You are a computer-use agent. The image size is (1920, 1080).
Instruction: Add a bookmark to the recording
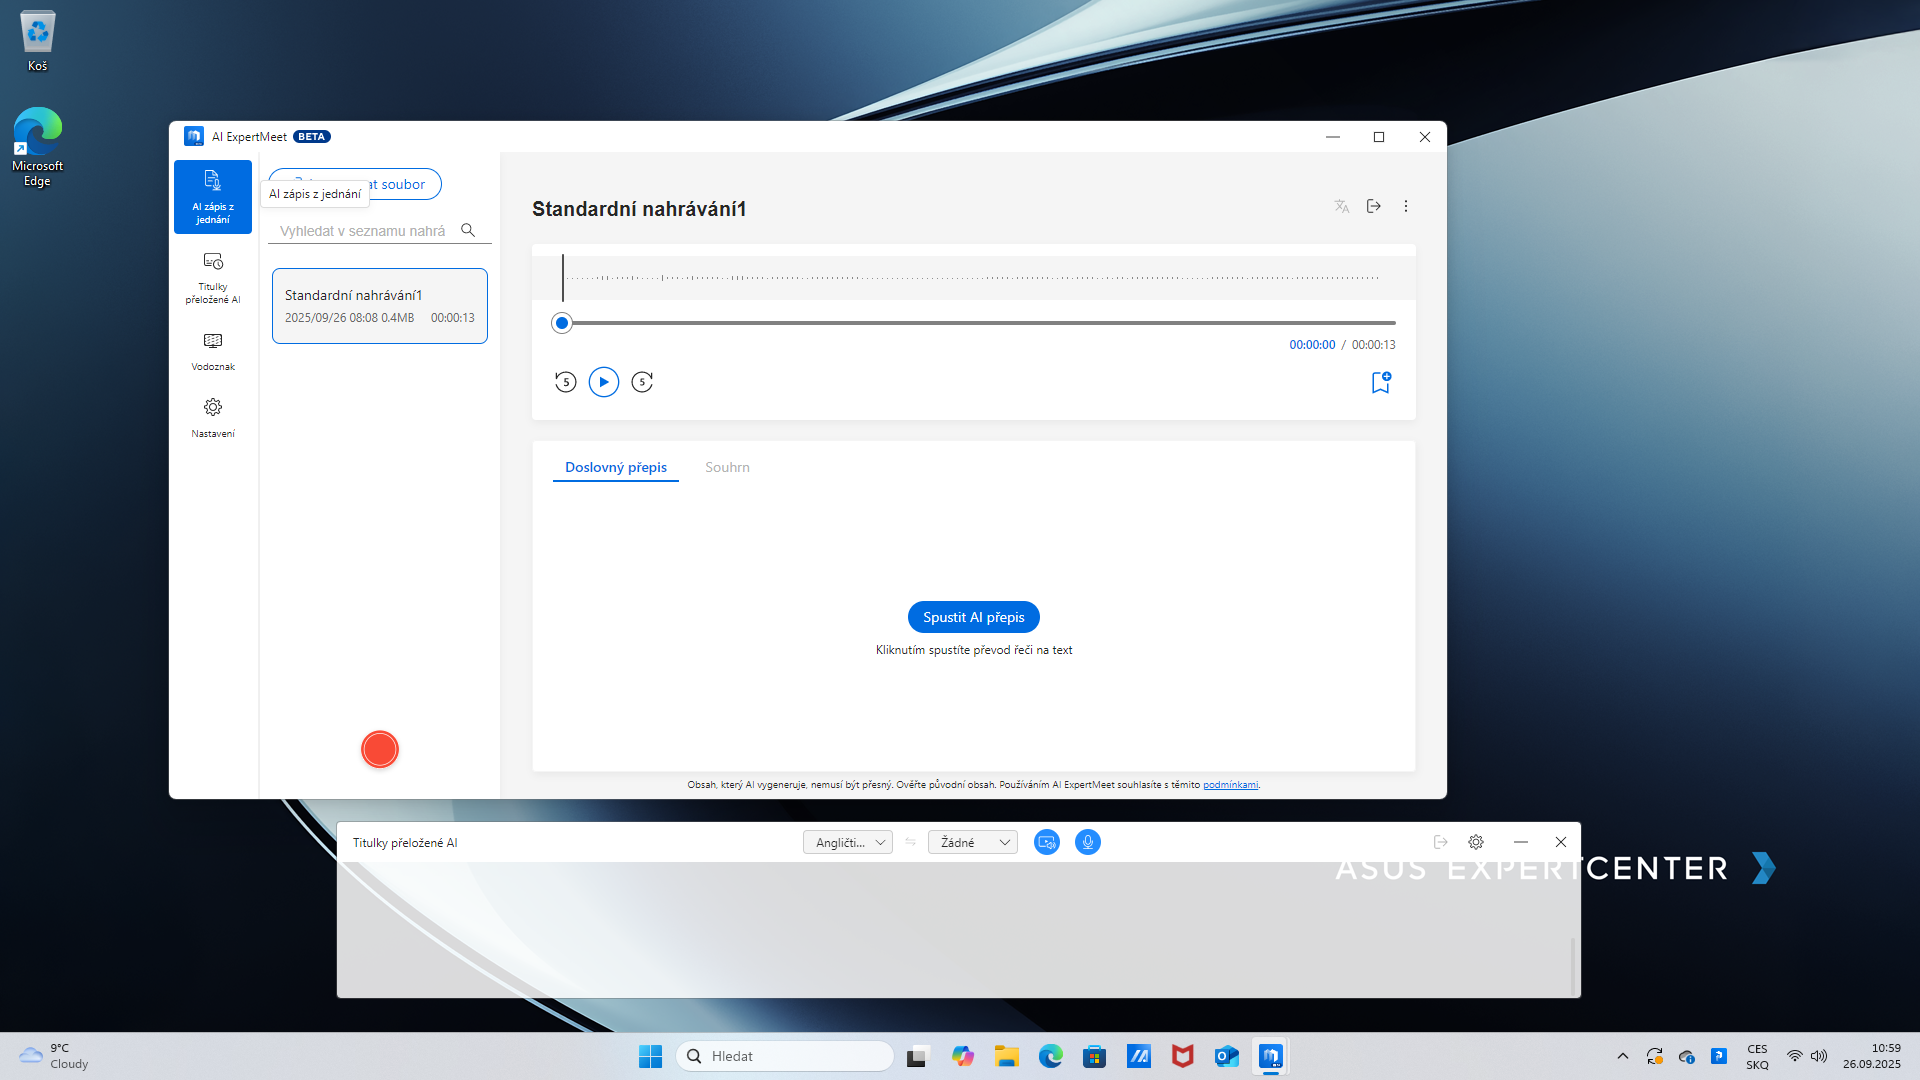pos(1381,382)
